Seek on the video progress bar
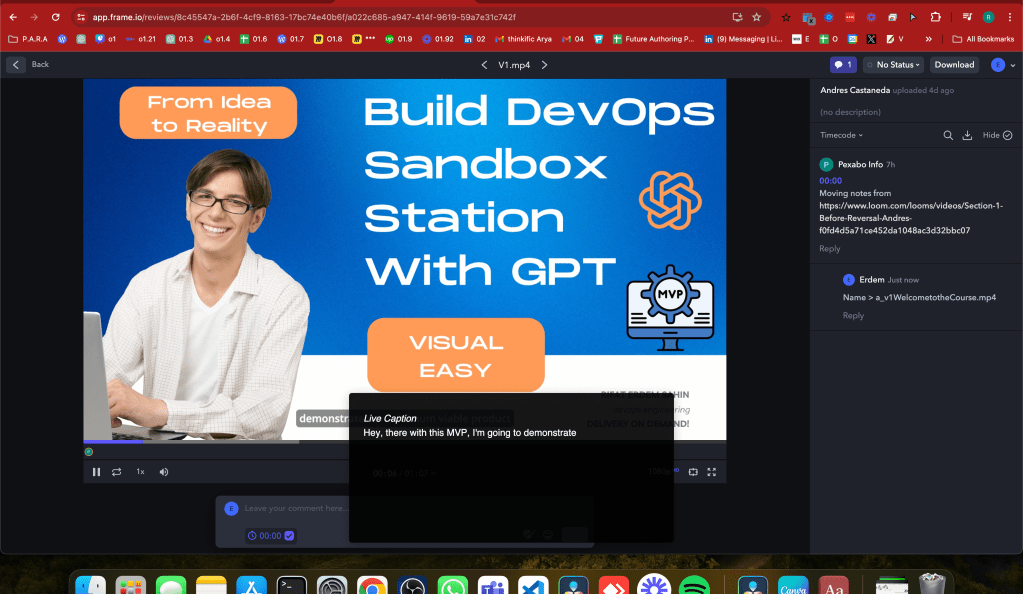 coord(405,442)
